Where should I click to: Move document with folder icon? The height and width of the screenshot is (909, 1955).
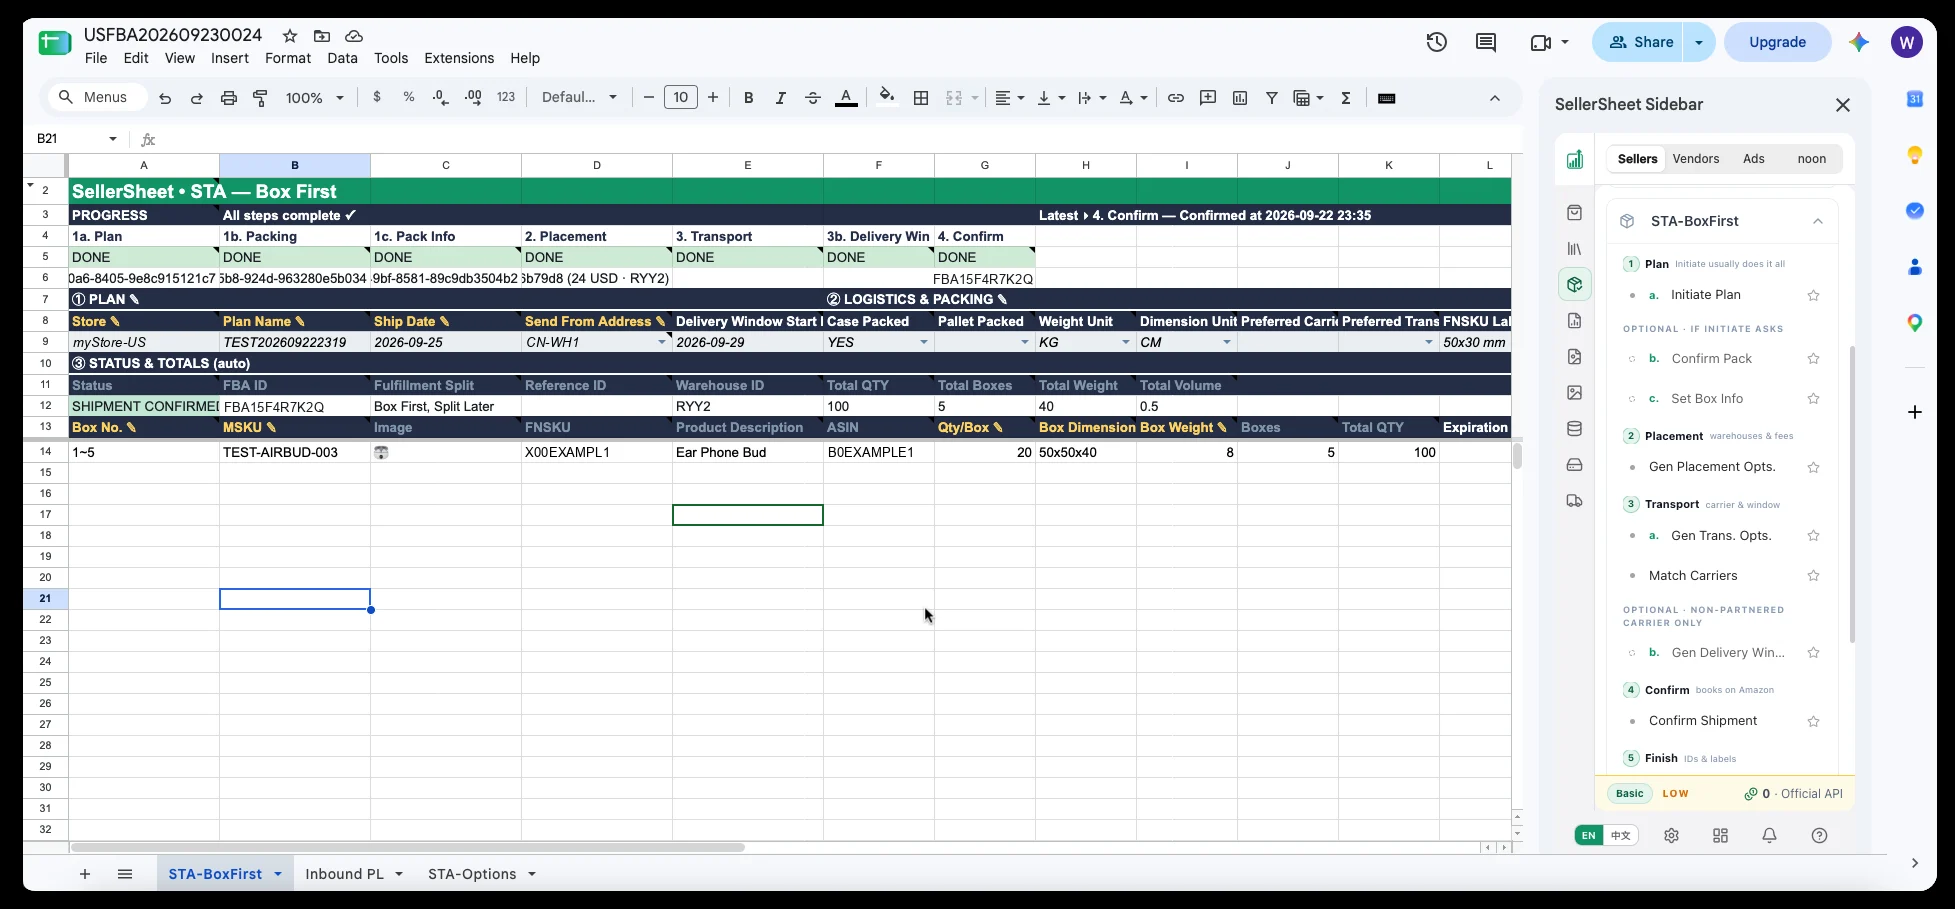pos(321,36)
